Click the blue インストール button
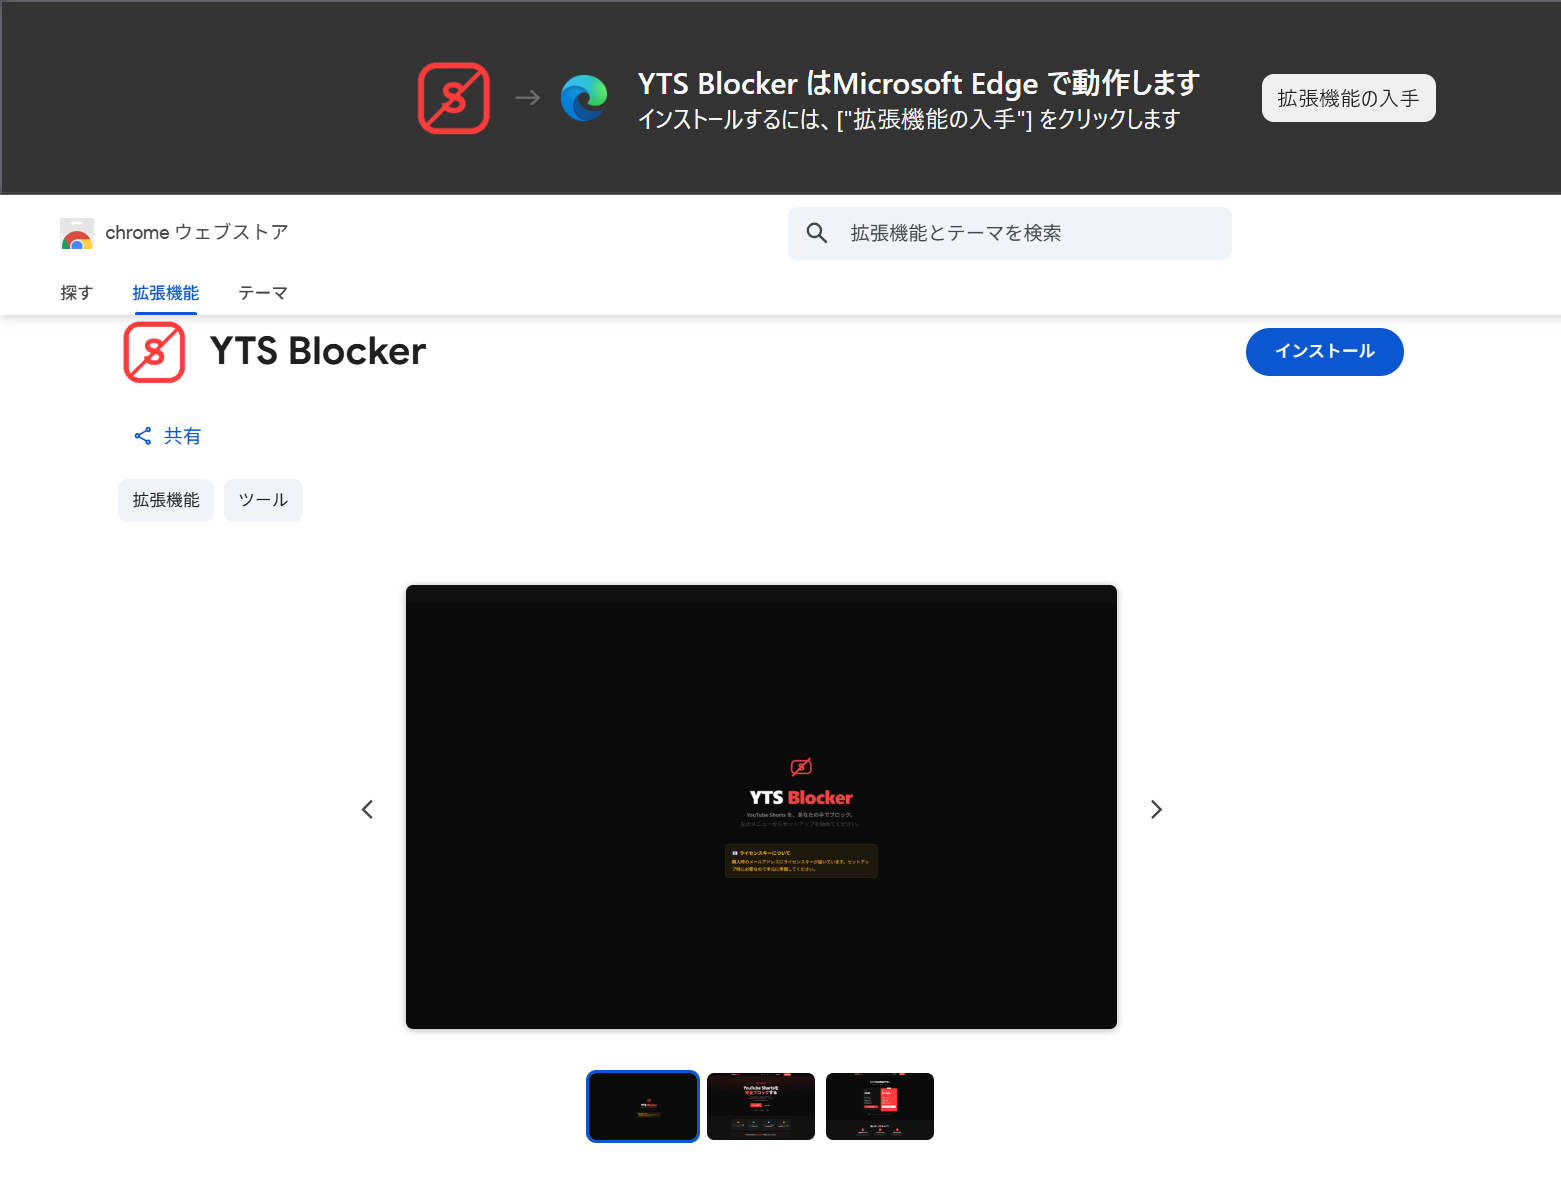Viewport: 1561px width, 1198px height. (1325, 352)
